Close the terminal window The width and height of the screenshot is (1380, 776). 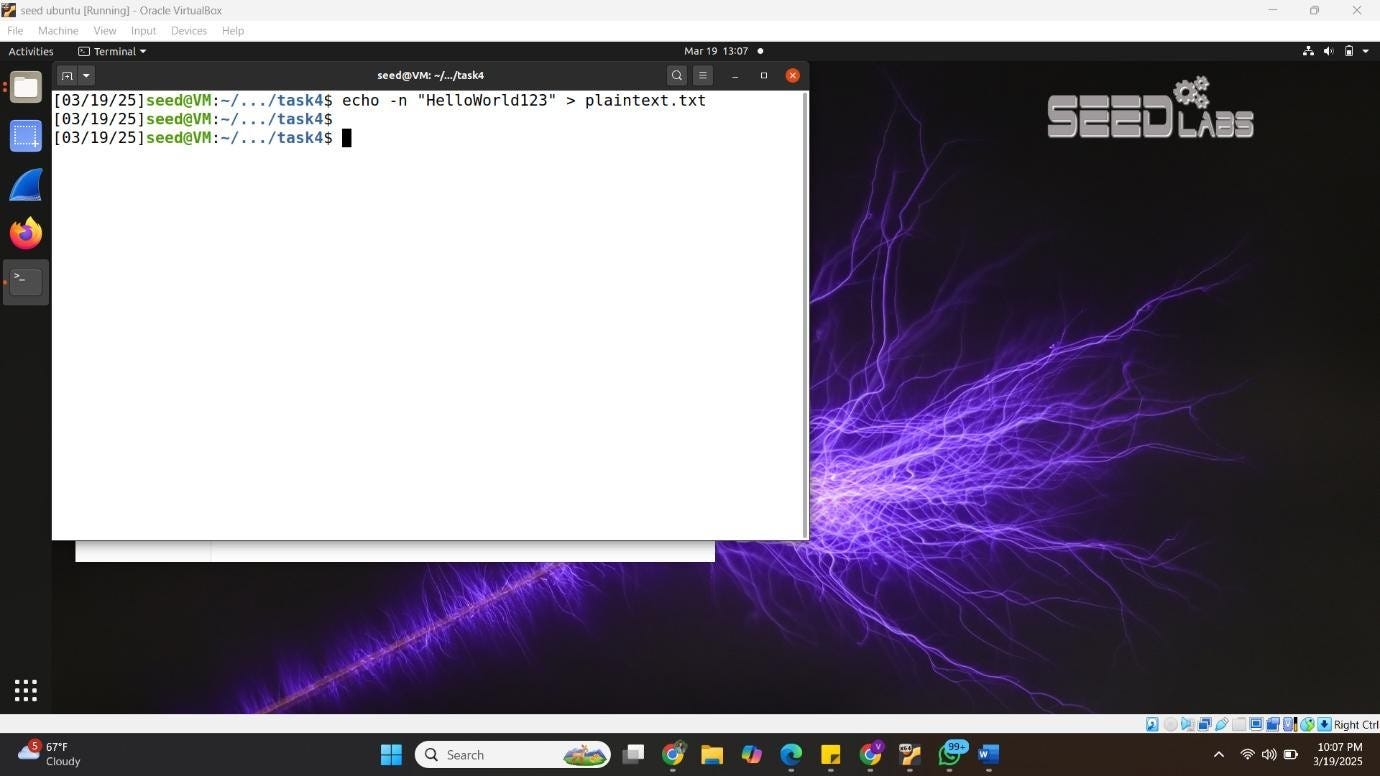pos(793,75)
